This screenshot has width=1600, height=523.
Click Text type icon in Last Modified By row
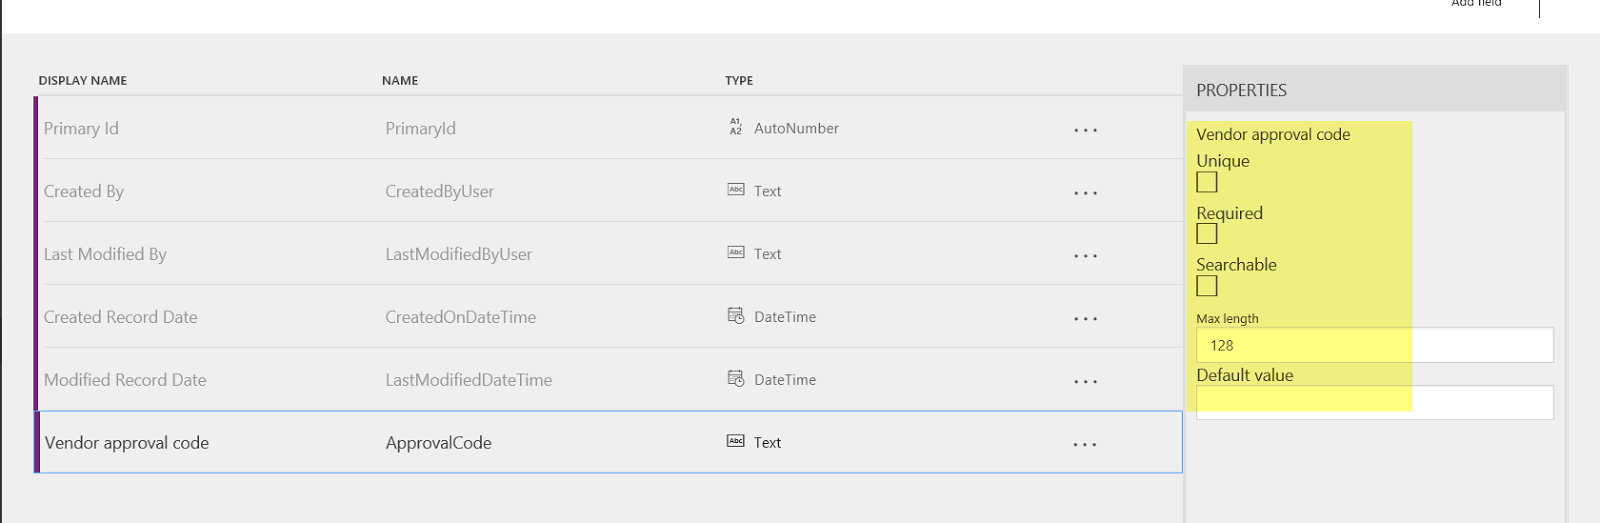click(x=736, y=253)
